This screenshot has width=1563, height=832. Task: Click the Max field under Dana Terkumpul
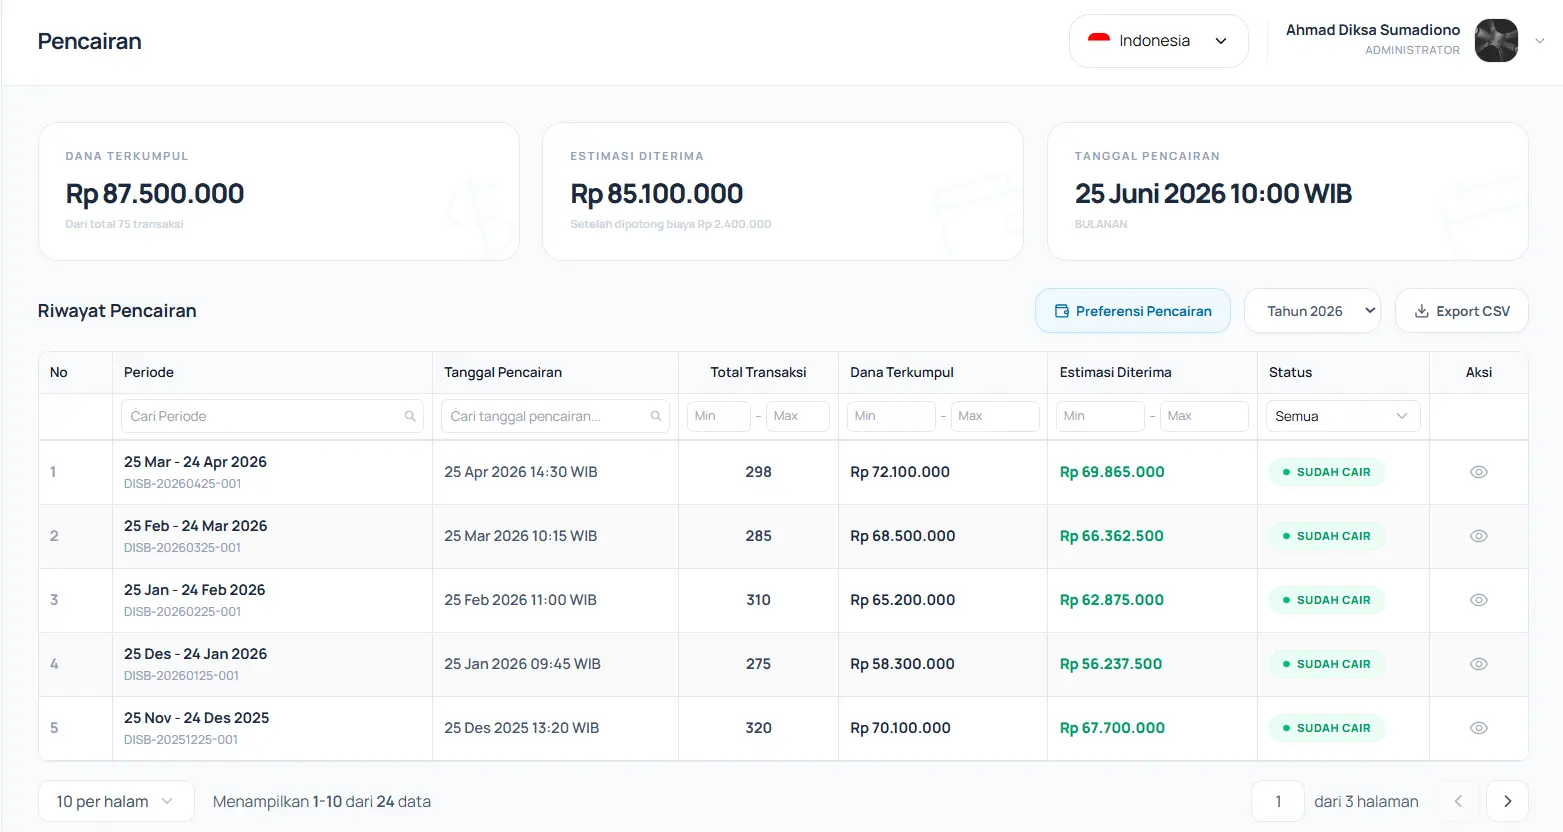(x=995, y=416)
